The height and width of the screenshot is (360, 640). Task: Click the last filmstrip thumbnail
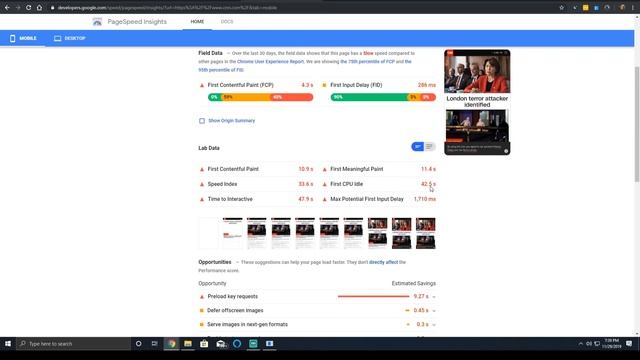point(426,233)
